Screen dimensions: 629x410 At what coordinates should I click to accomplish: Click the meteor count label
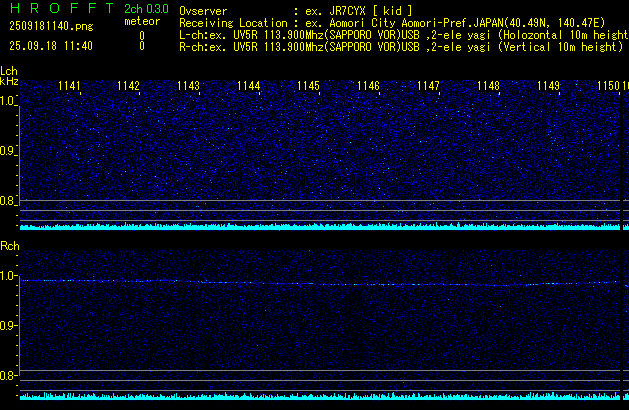(x=141, y=20)
